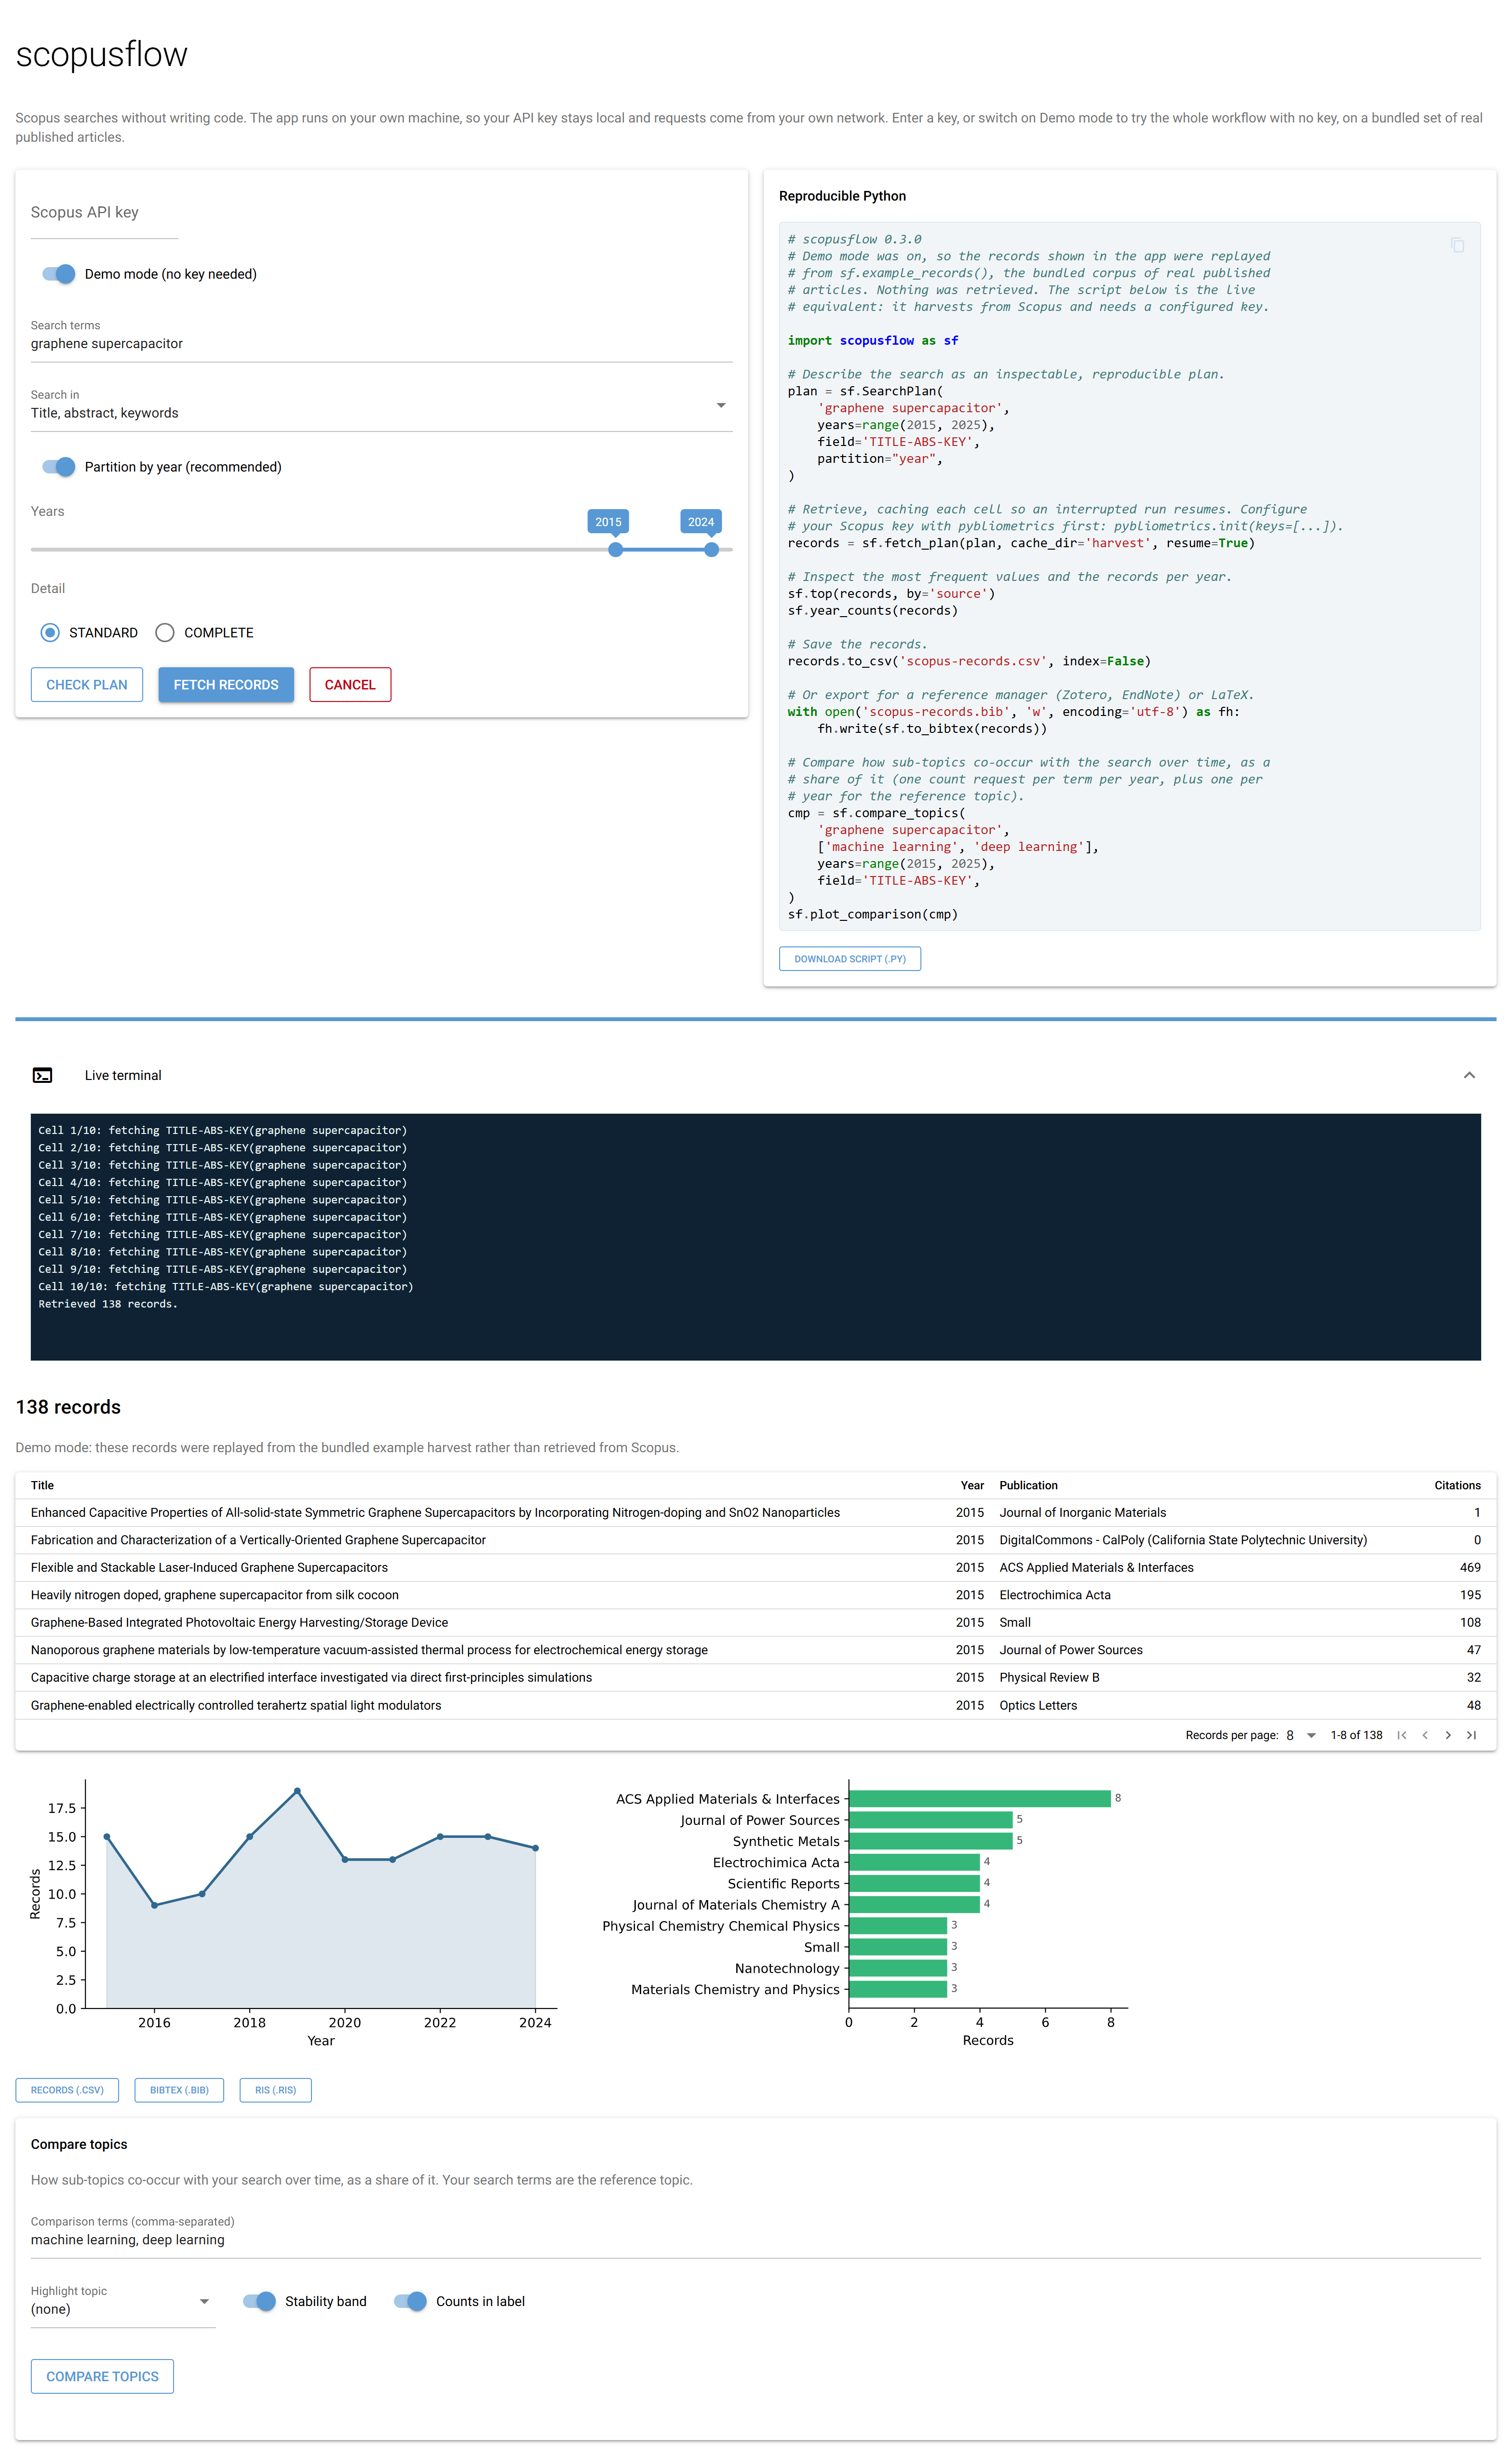Viewport: 1512px width, 2455px height.
Task: Open the Highlight topic dropdown
Action: point(123,2301)
